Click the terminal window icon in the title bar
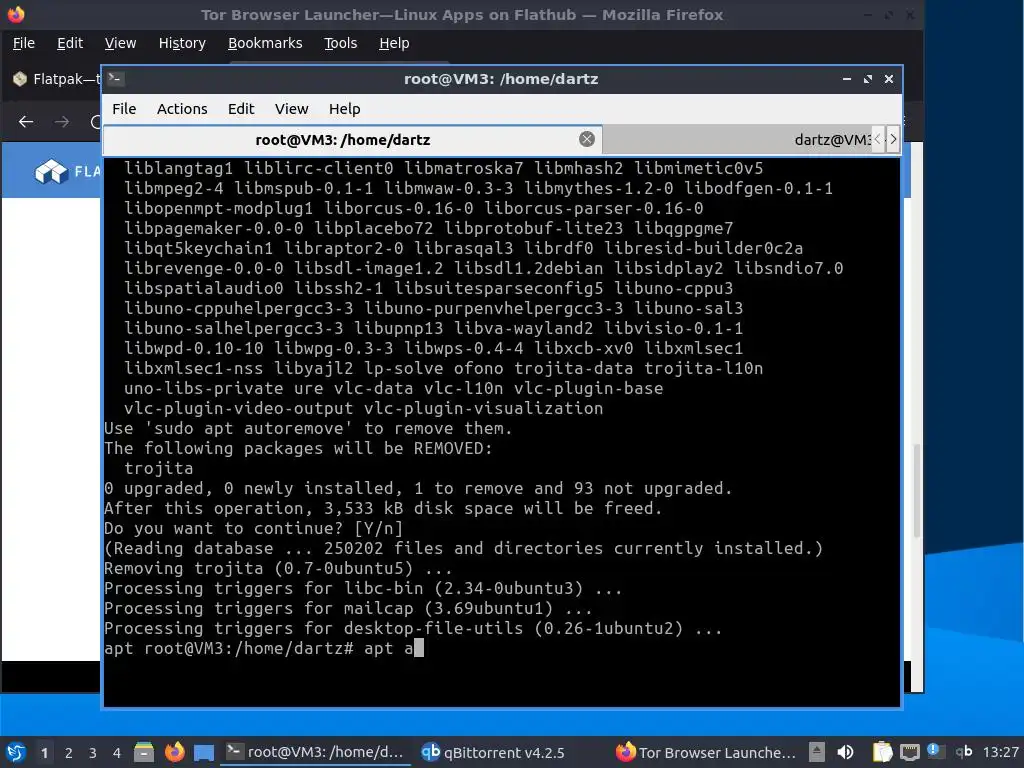Image resolution: width=1024 pixels, height=768 pixels. (x=116, y=79)
